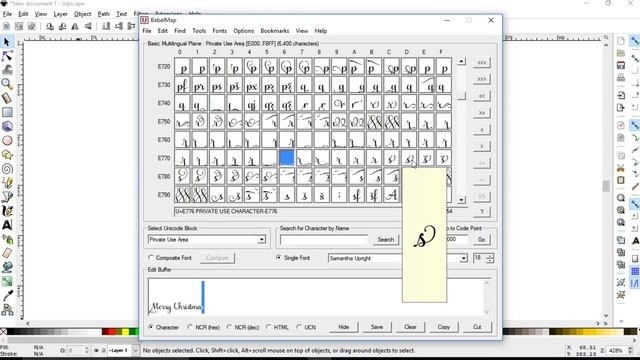Screen dimensions: 640x360
Task: Select the Rectangle tool in Inkscape
Action: click(7, 112)
